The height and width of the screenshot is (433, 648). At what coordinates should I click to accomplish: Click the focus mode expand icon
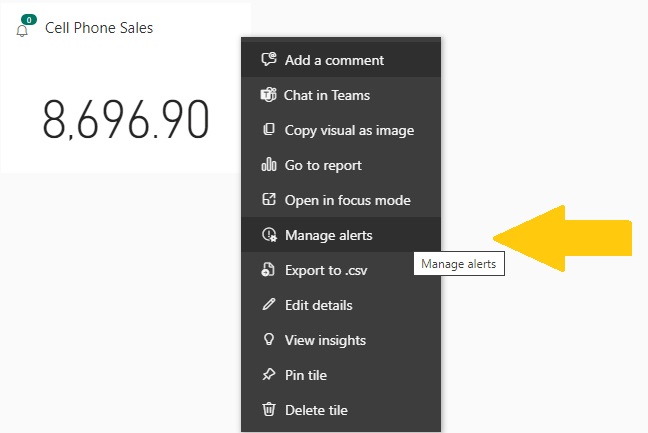269,199
